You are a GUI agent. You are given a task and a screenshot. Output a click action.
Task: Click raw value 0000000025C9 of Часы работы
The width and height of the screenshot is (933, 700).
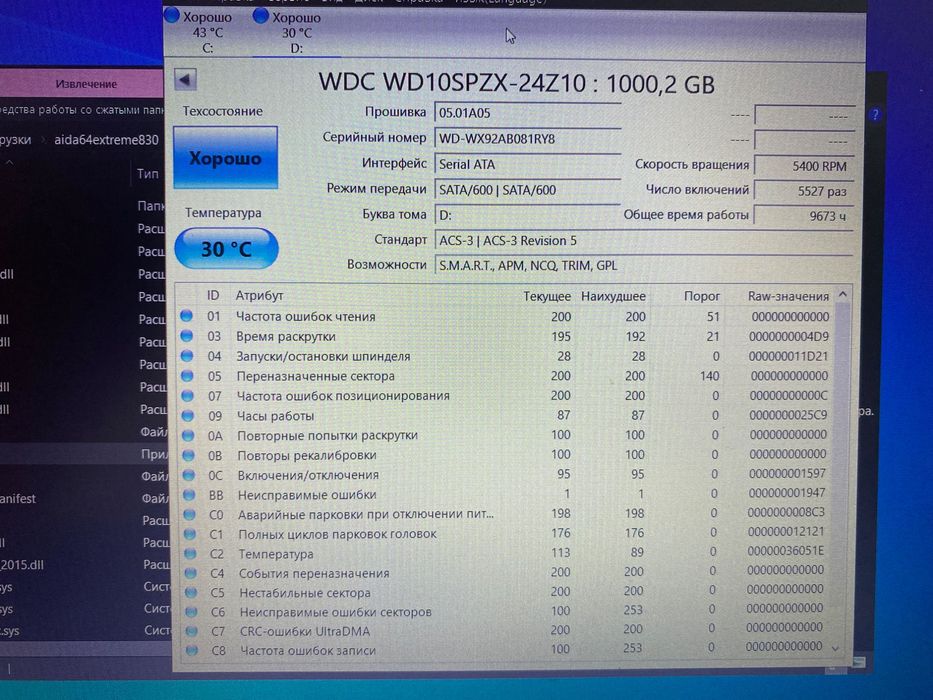tap(788, 414)
